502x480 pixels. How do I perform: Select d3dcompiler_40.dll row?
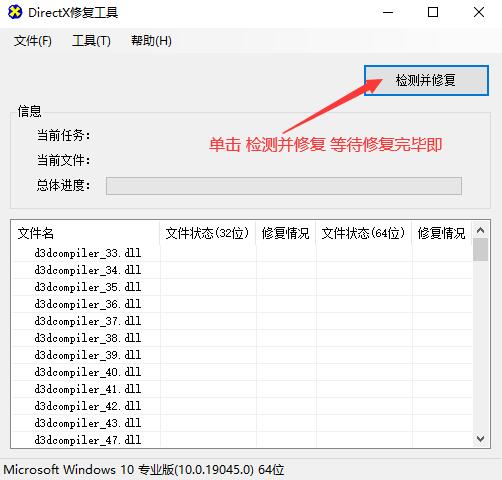(242, 372)
